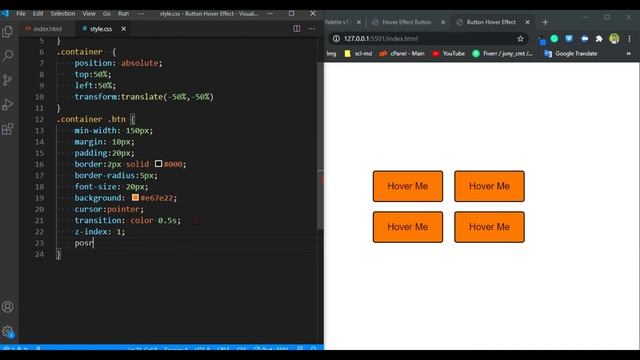Click the #000 border color swatch
Viewport: 640px width, 360px height.
158,164
